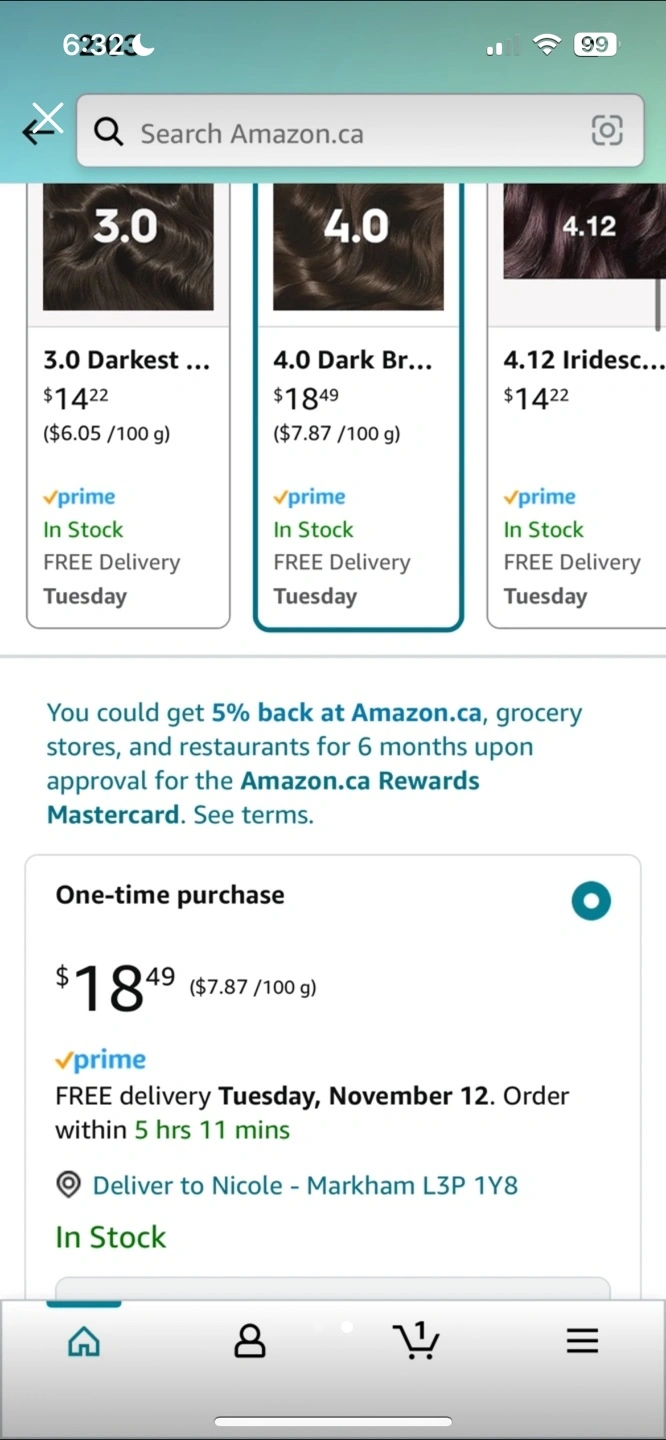
Task: Tap the search magnifying glass icon
Action: click(x=108, y=131)
